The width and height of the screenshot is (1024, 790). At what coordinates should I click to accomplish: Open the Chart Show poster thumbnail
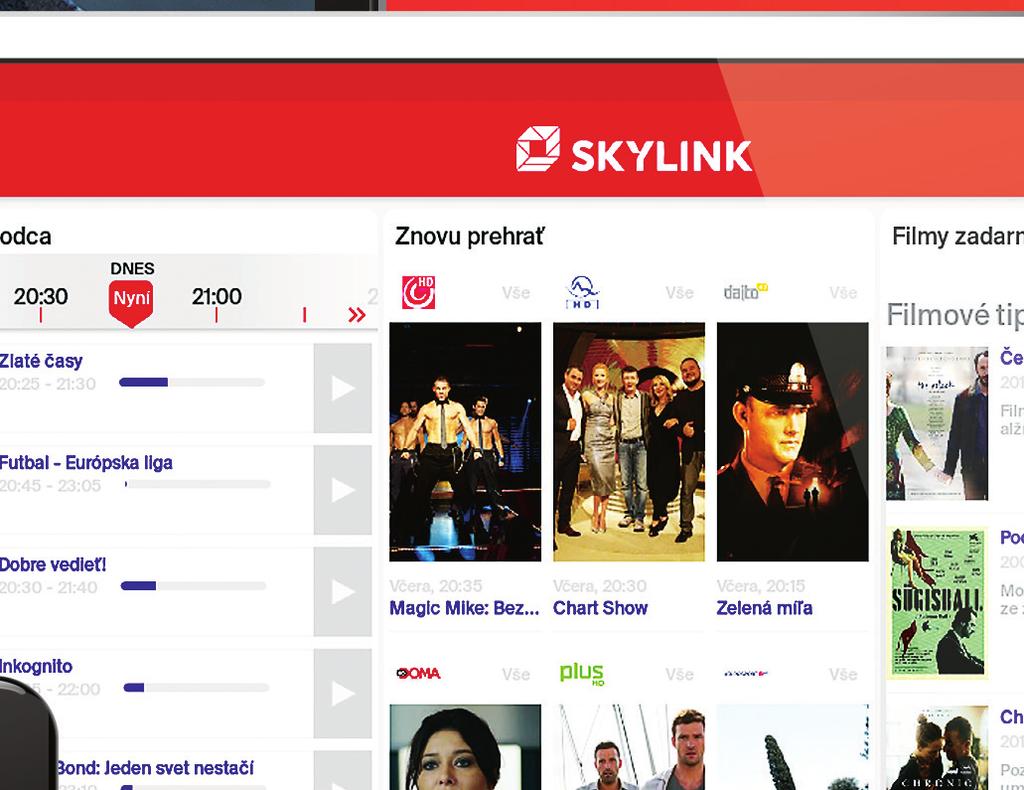[x=629, y=442]
